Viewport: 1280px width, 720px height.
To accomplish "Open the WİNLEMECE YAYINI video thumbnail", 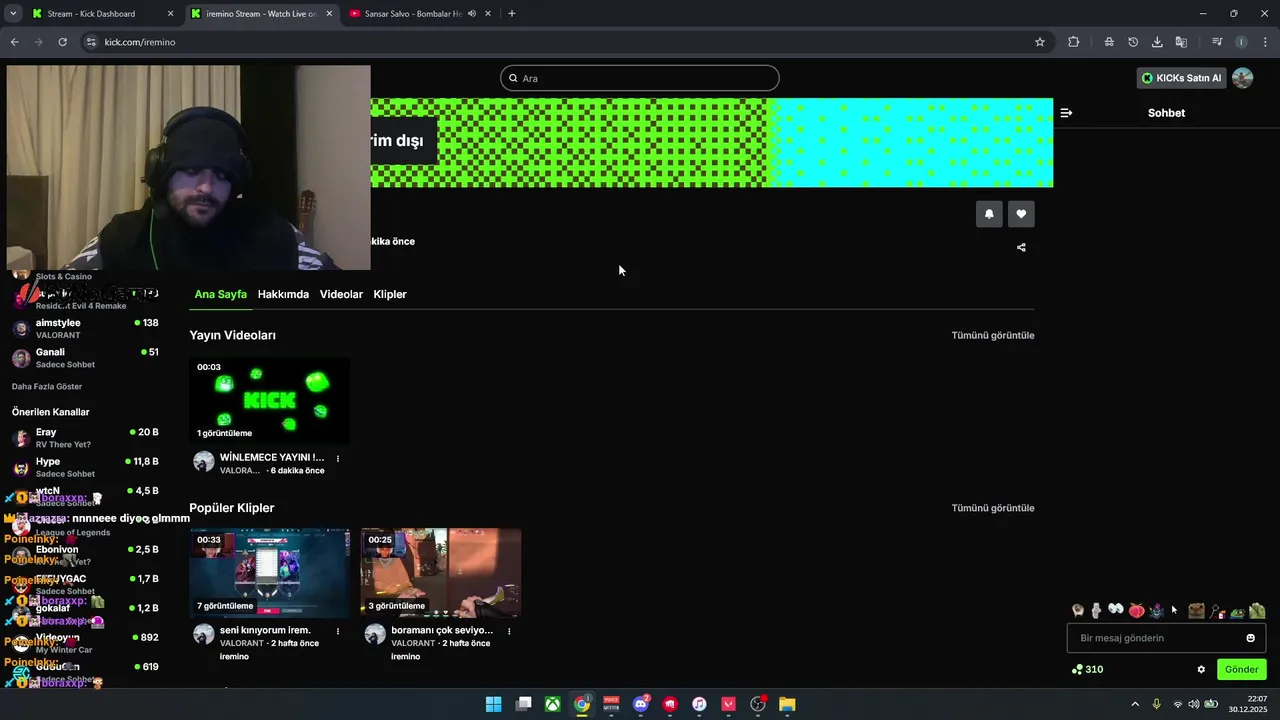I will click(270, 400).
